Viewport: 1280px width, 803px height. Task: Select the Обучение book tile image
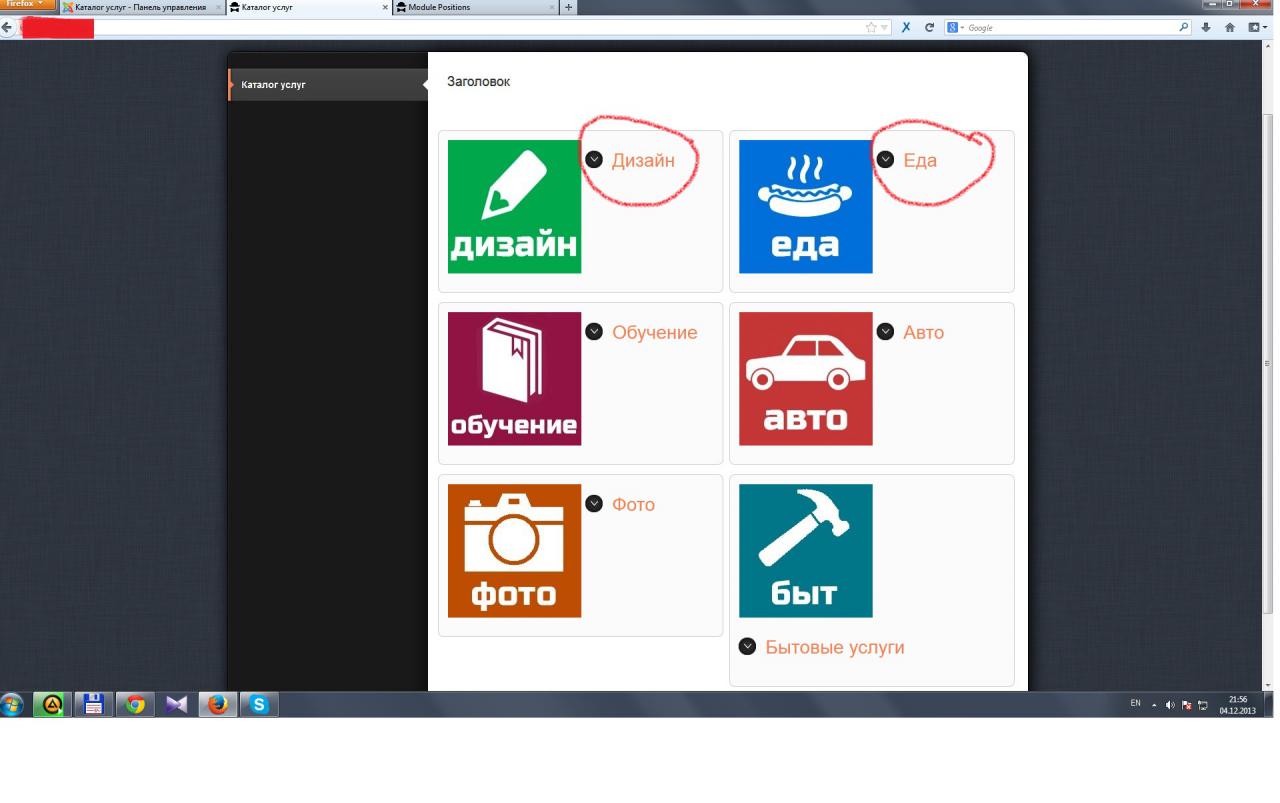[x=514, y=378]
